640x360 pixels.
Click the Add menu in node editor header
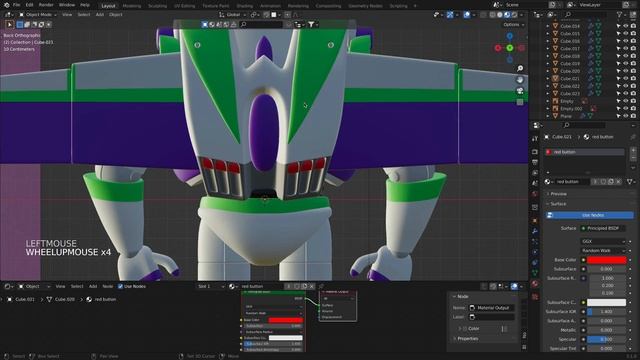point(93,287)
